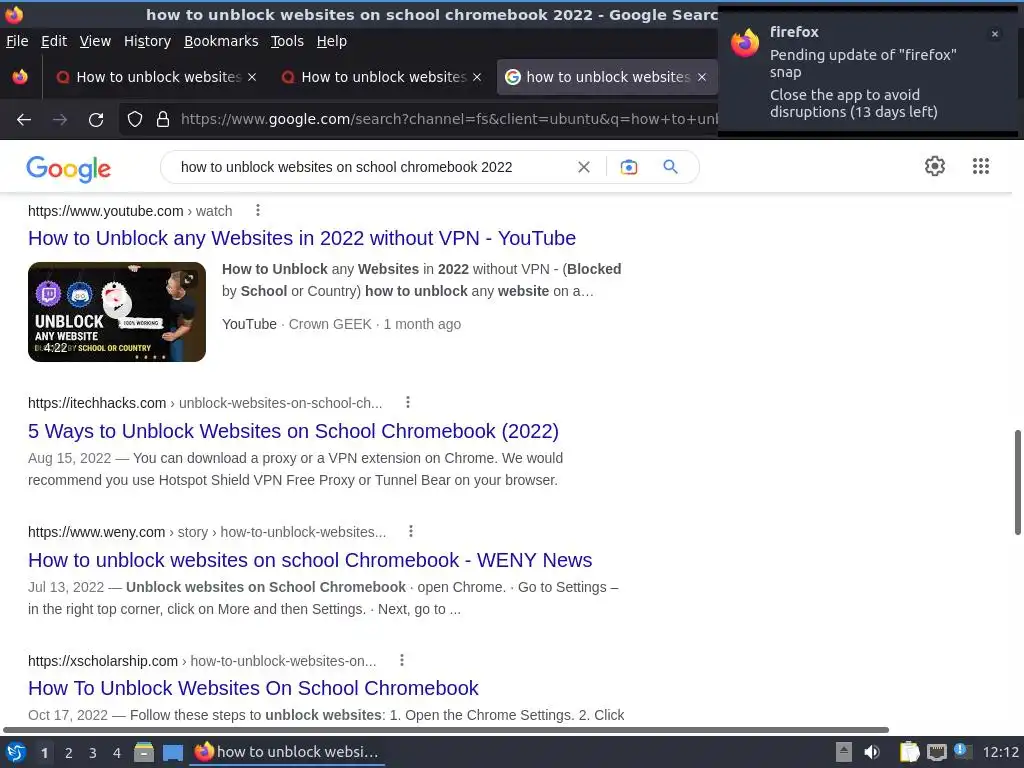
Task: Close the active Google search tab
Action: 702,77
